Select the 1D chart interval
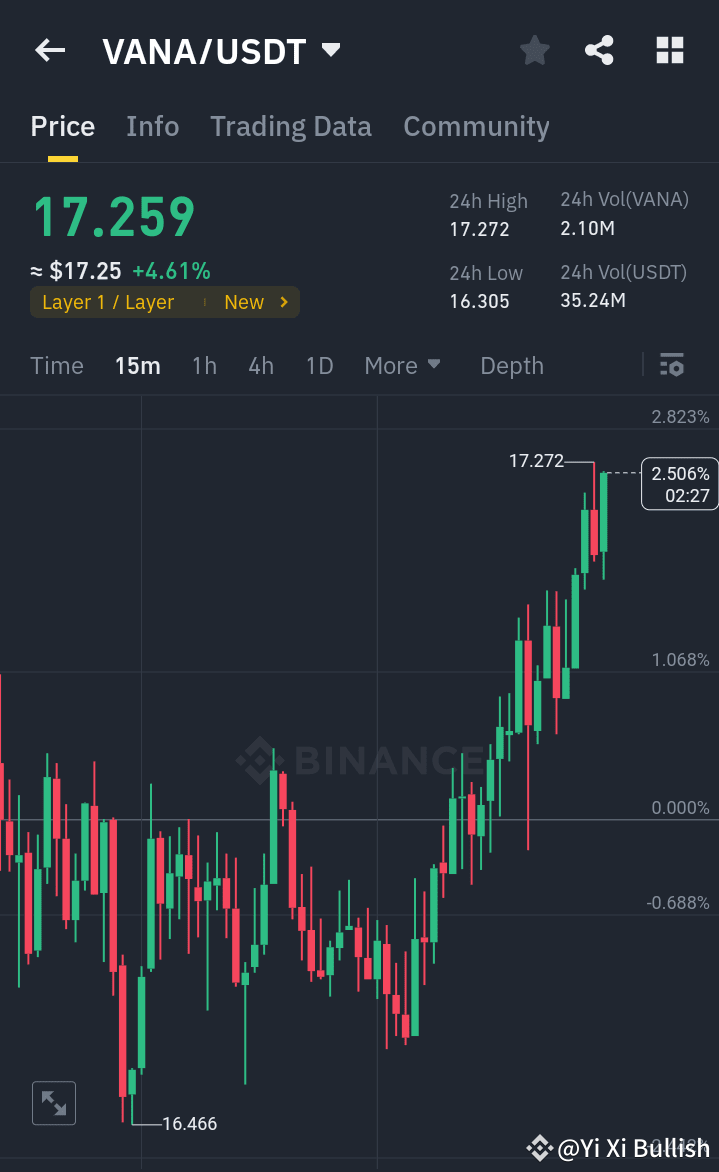The width and height of the screenshot is (719, 1172). (319, 366)
